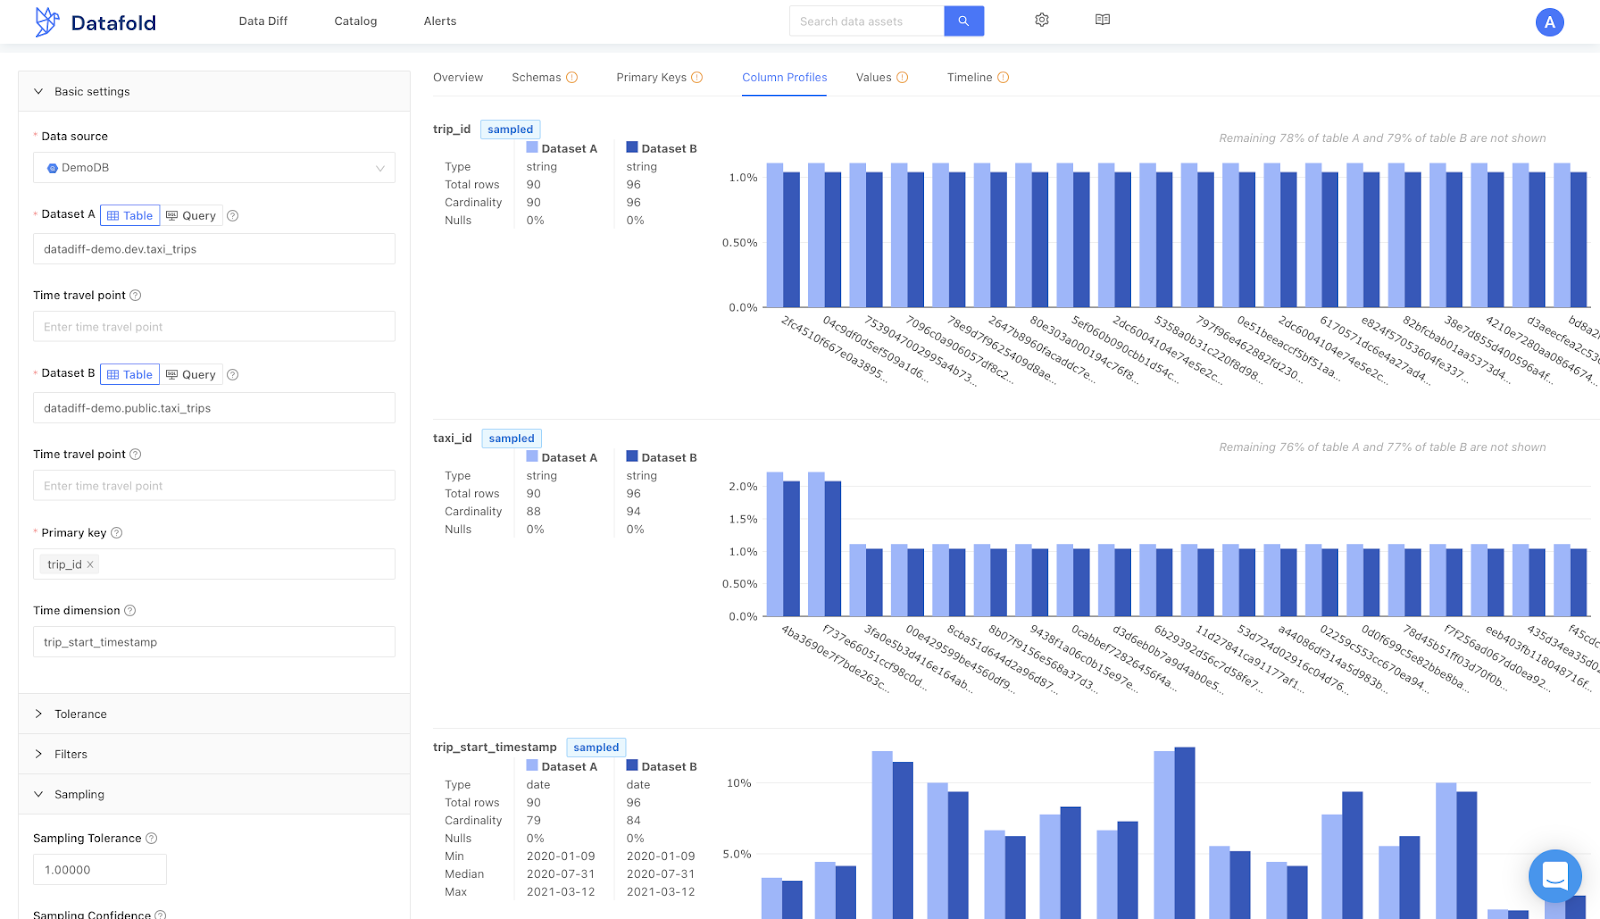Screen dimensions: 1600x919
Task: Expand the Filters section
Action: pyautogui.click(x=214, y=754)
